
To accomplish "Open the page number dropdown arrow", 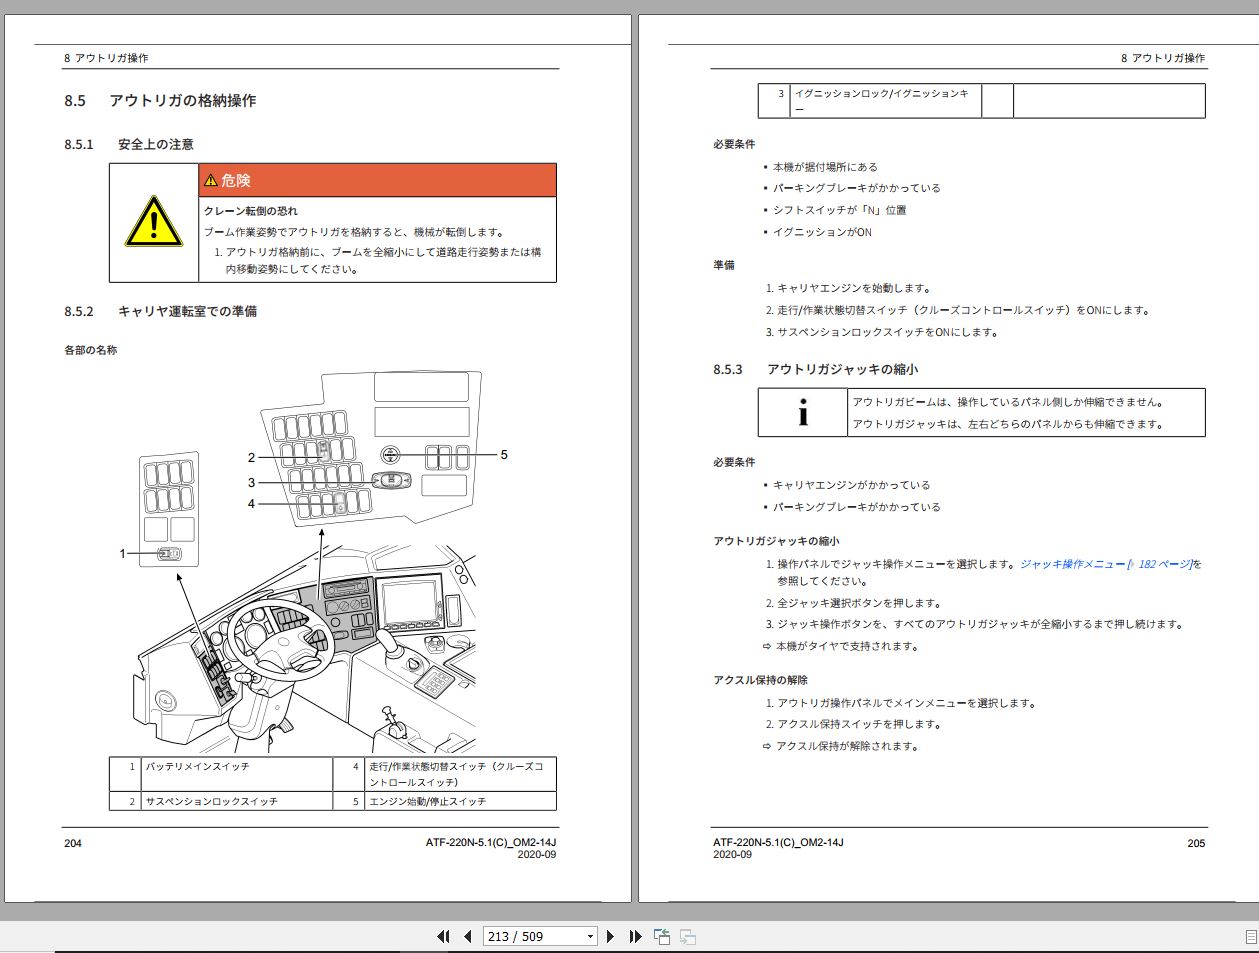I will 590,937.
